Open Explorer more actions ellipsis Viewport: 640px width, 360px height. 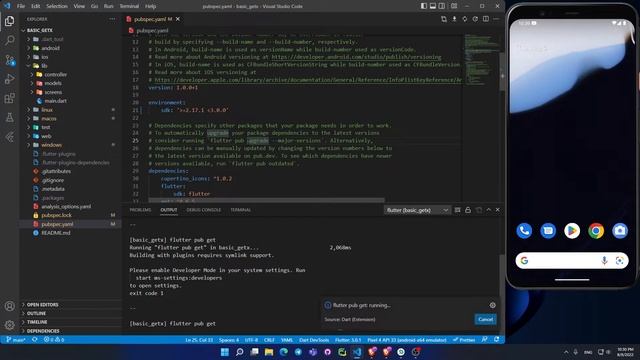click(112, 19)
